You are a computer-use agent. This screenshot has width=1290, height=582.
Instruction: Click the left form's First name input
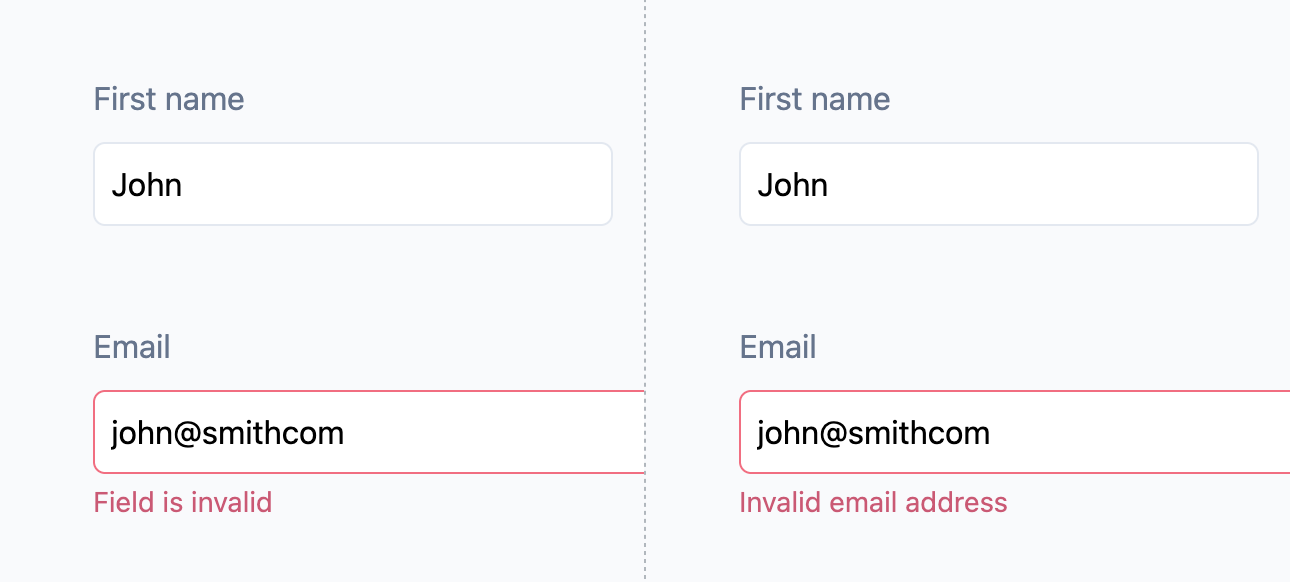pyautogui.click(x=352, y=184)
